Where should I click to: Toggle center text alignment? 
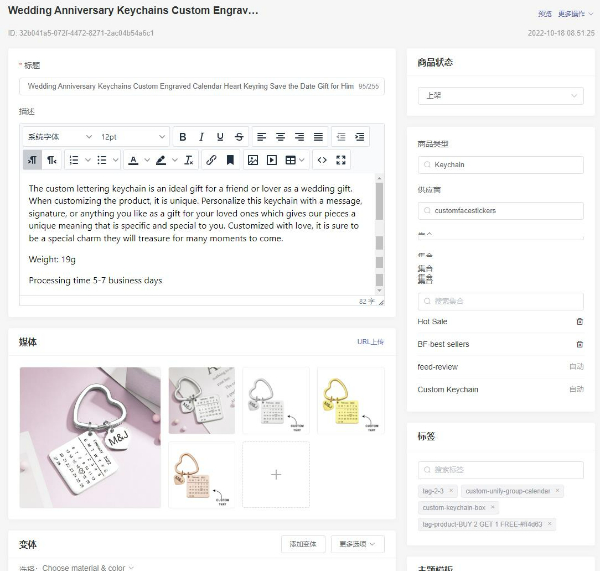280,137
